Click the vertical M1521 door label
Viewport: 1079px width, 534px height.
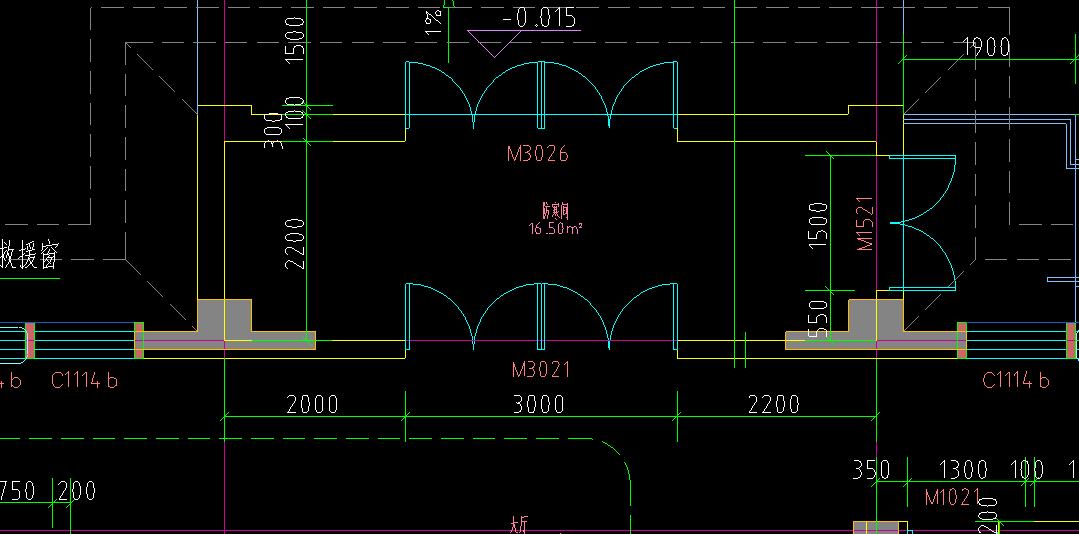click(865, 224)
